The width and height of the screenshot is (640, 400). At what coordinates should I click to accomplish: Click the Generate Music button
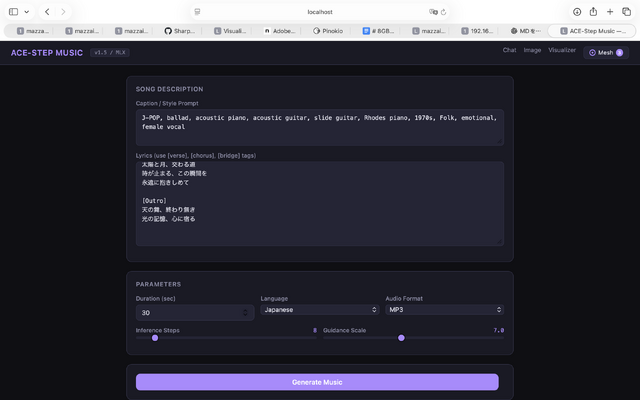(317, 382)
